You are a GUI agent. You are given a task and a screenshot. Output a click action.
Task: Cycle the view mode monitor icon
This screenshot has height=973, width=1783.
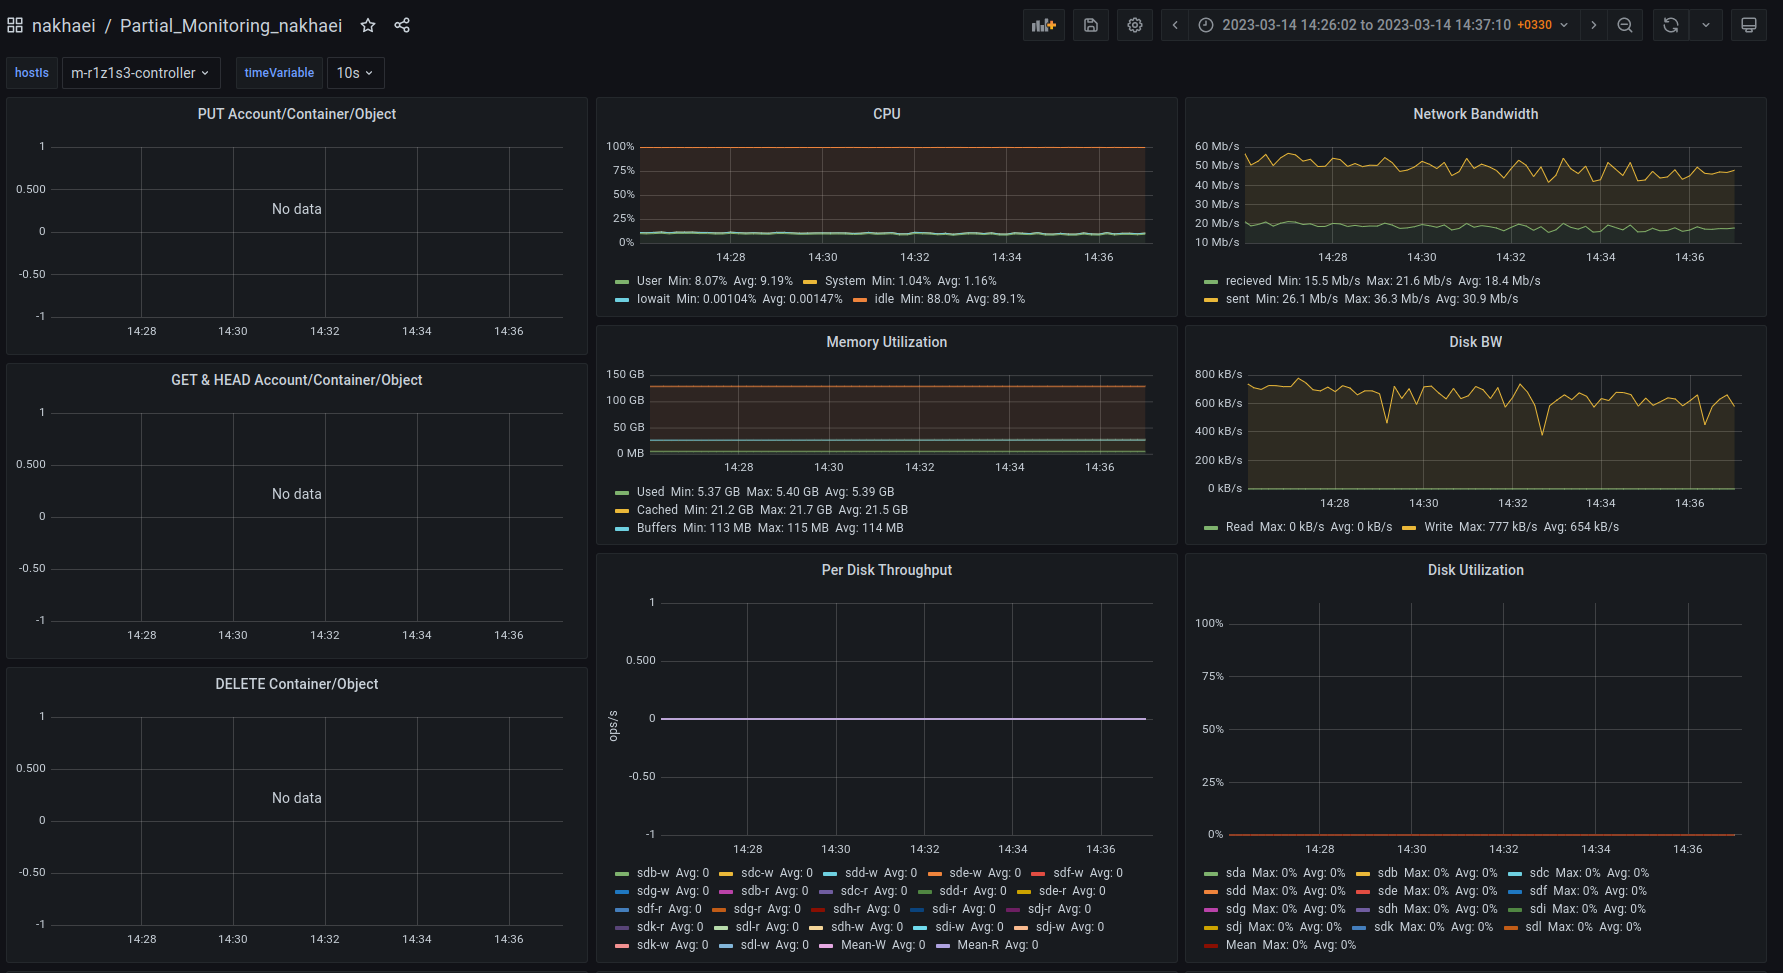coord(1748,25)
